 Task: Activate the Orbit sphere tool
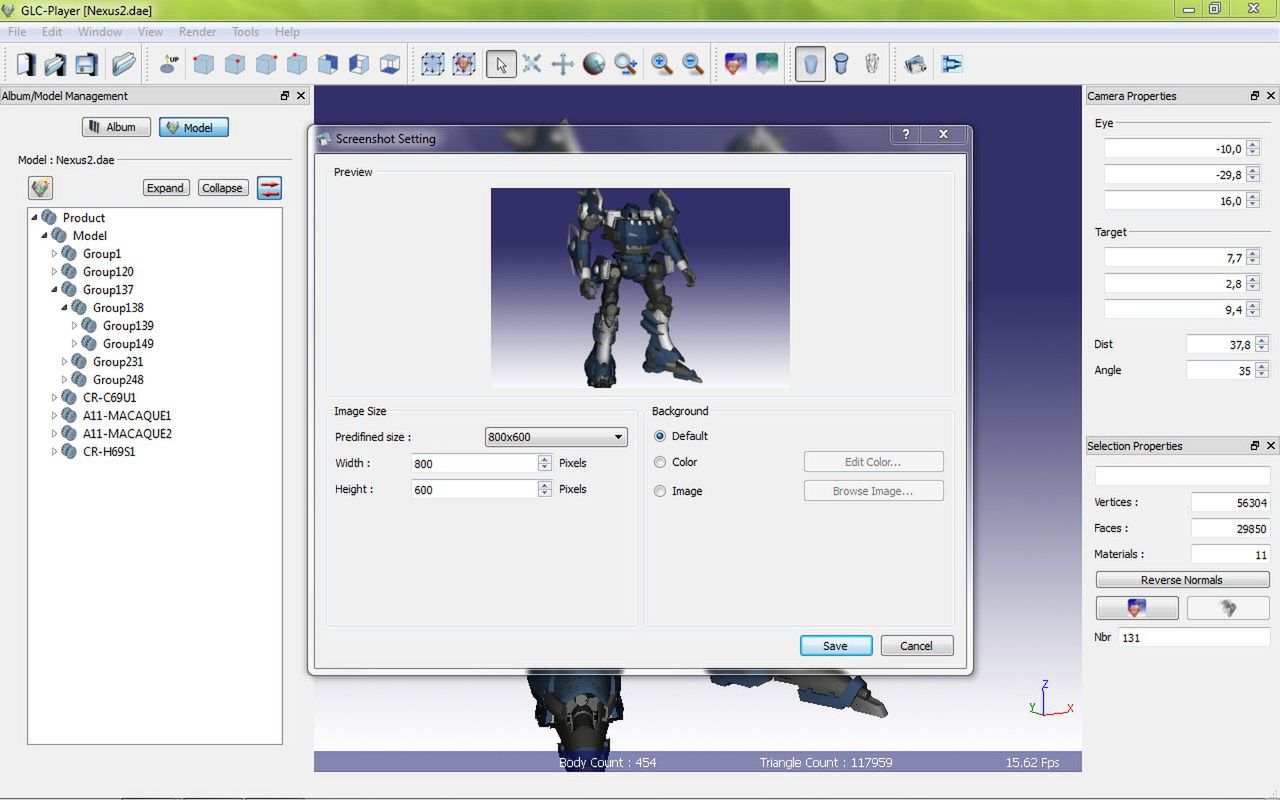point(594,65)
